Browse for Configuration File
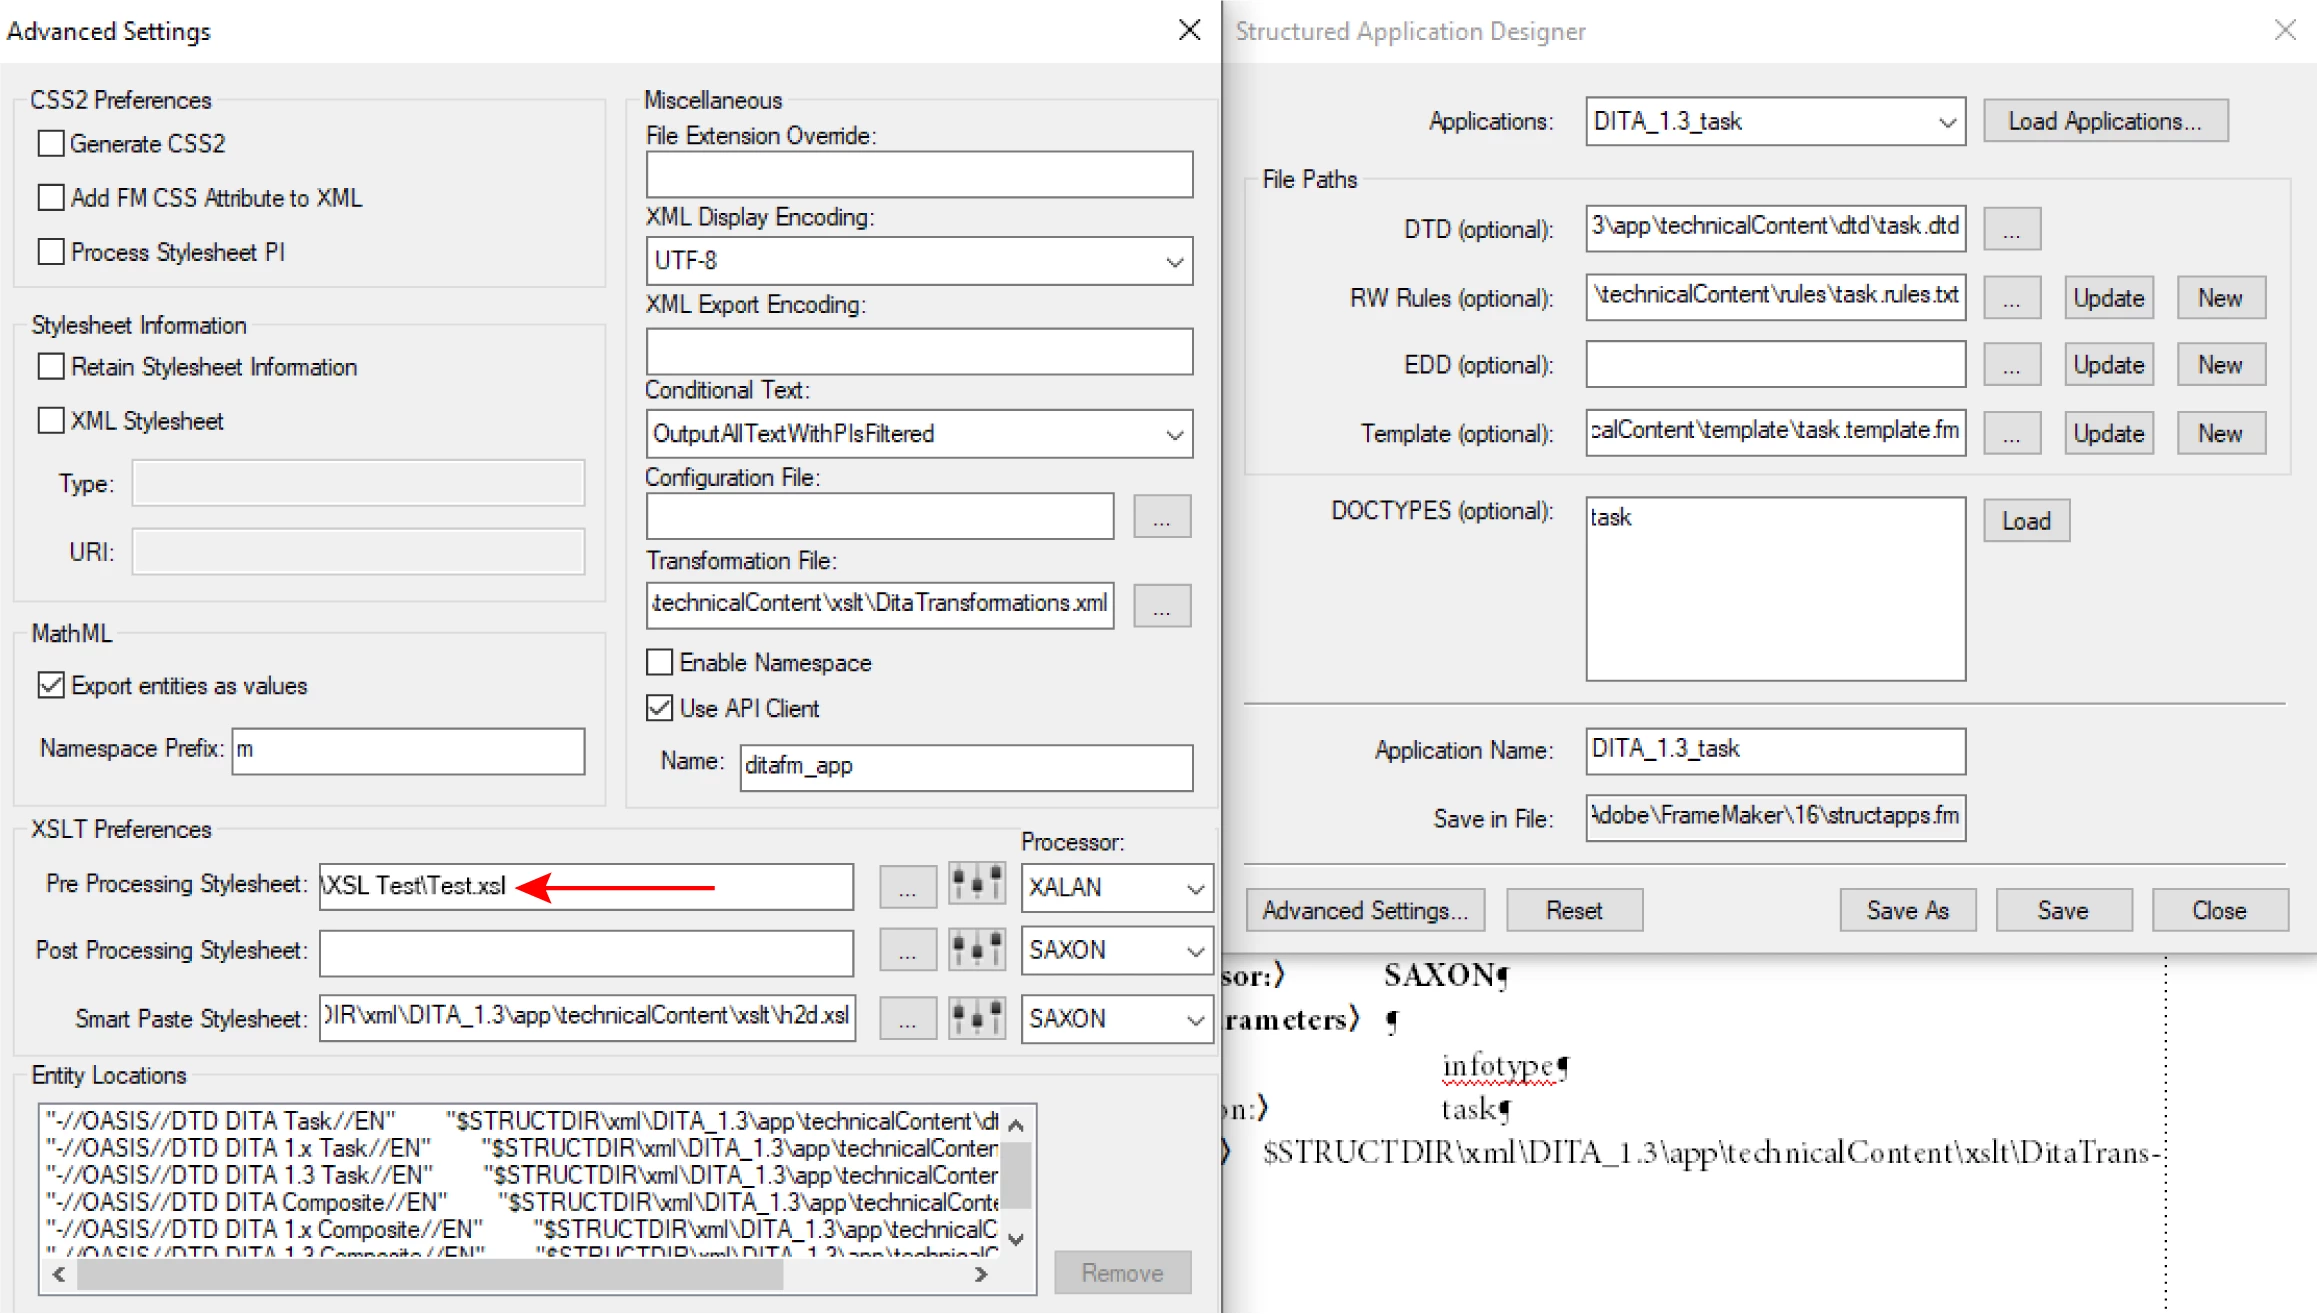Image resolution: width=2317 pixels, height=1314 pixels. [x=1161, y=517]
